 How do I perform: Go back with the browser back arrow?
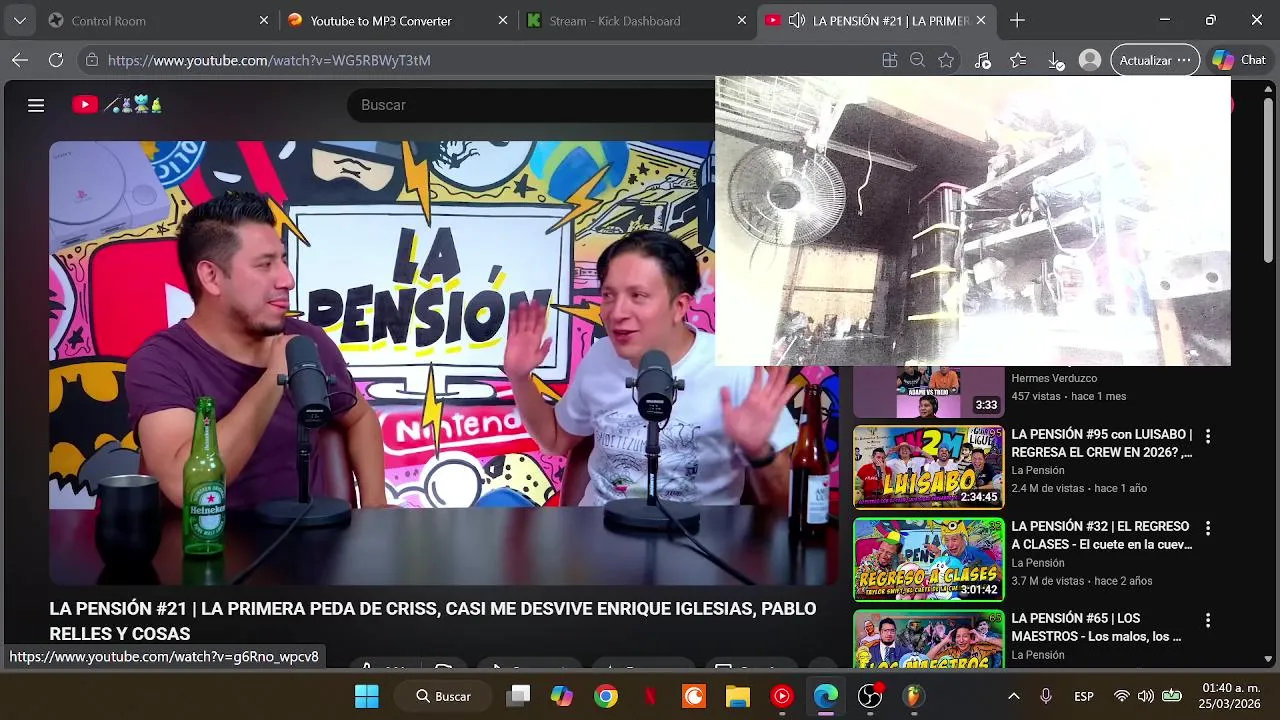[x=20, y=60]
